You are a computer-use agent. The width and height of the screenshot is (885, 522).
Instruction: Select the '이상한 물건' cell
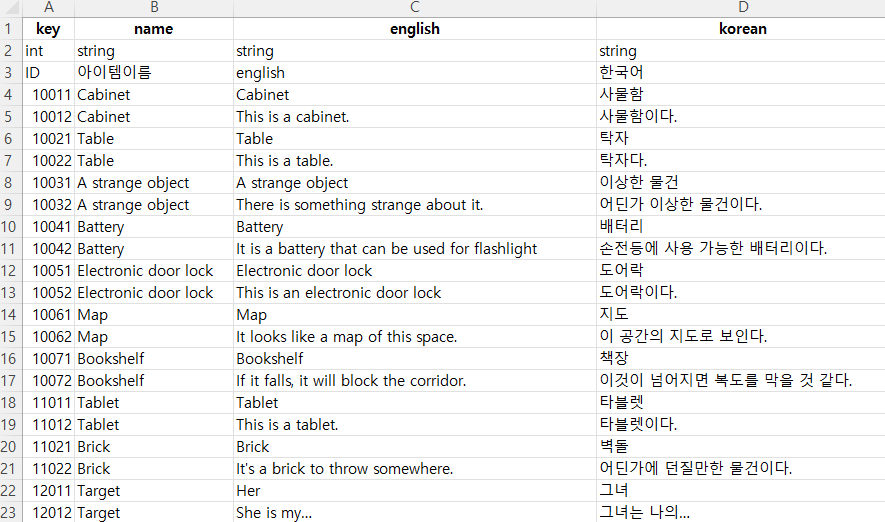click(741, 183)
